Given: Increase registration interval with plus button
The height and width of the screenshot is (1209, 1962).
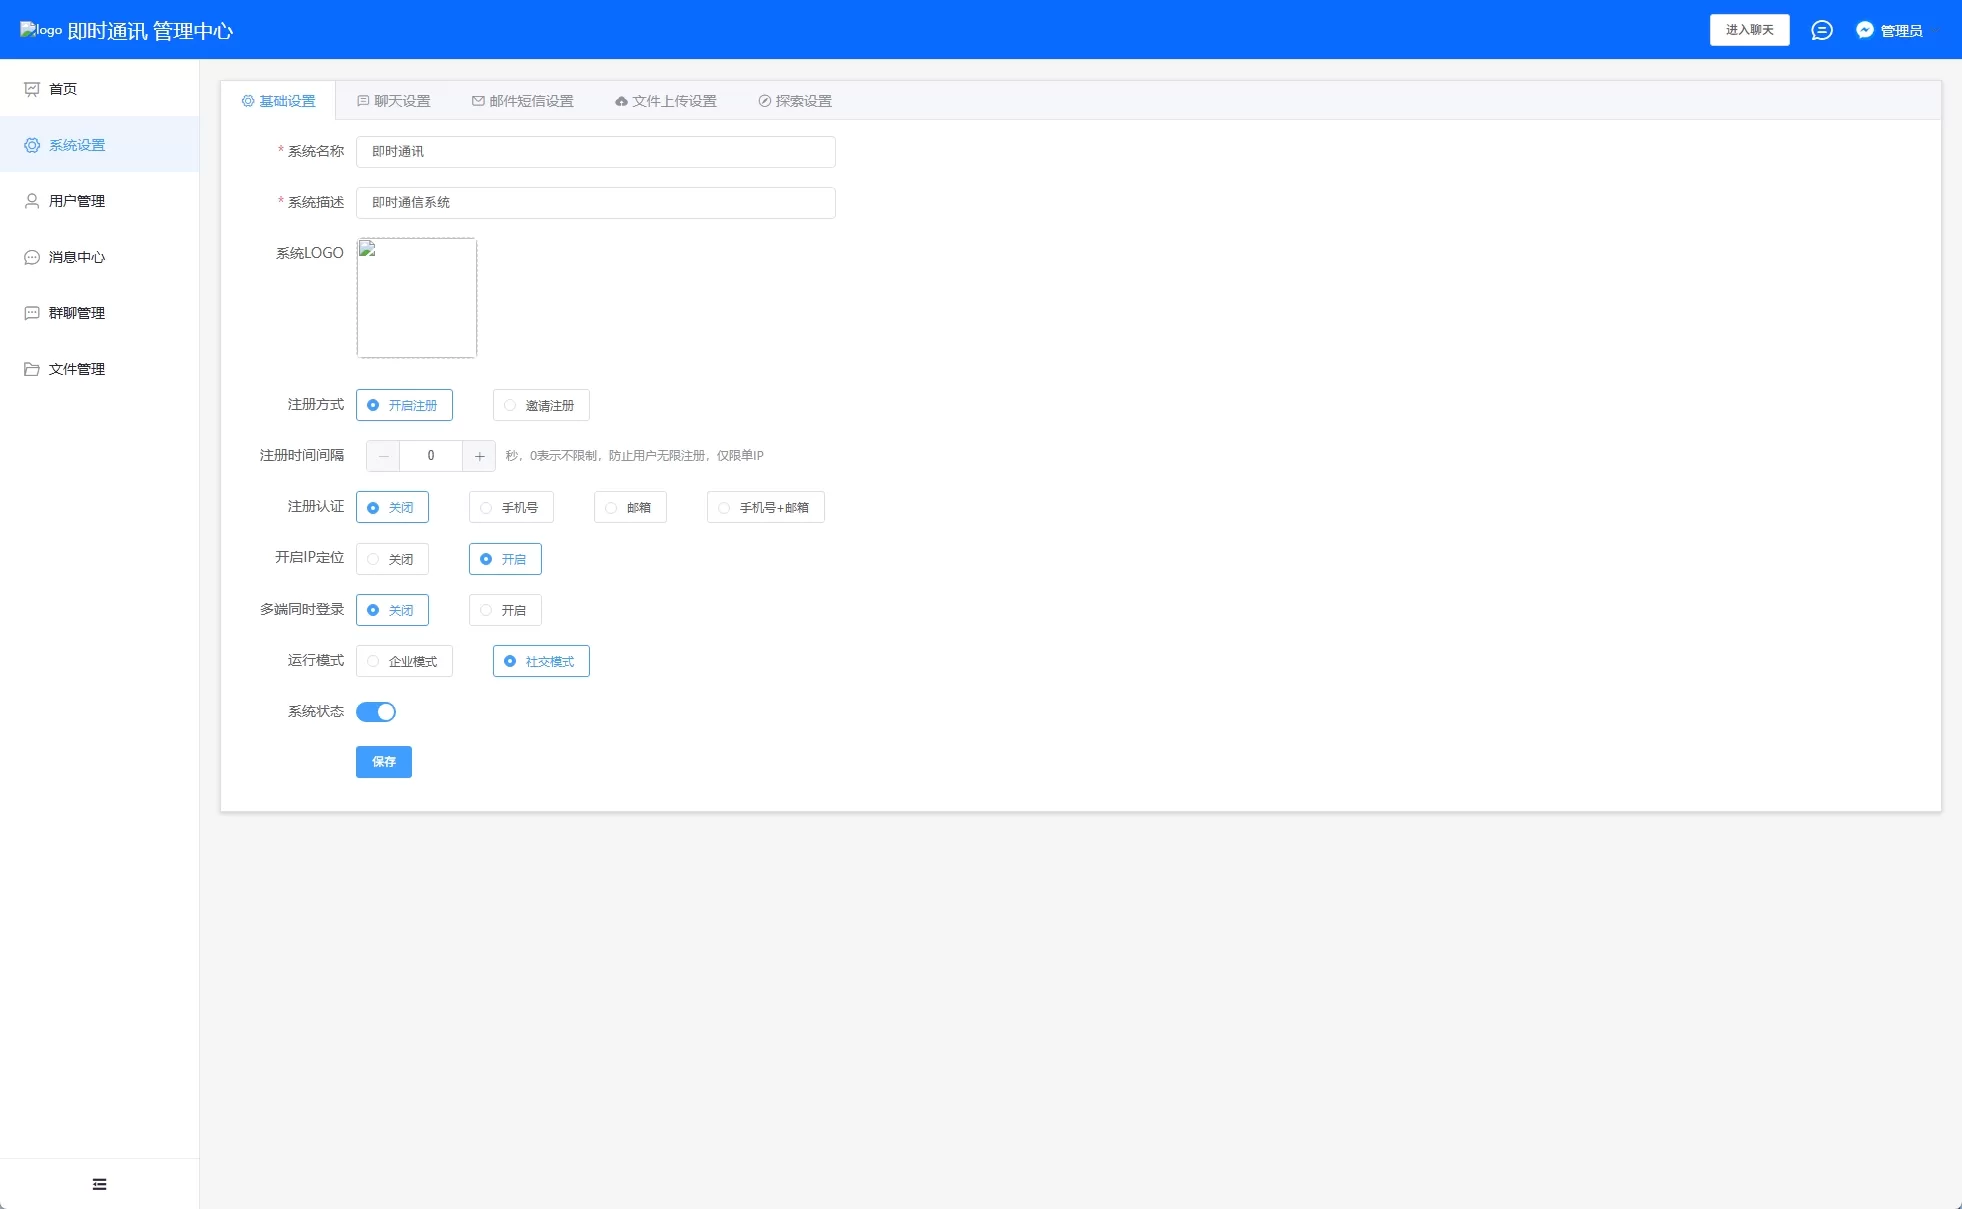Looking at the screenshot, I should [x=479, y=456].
